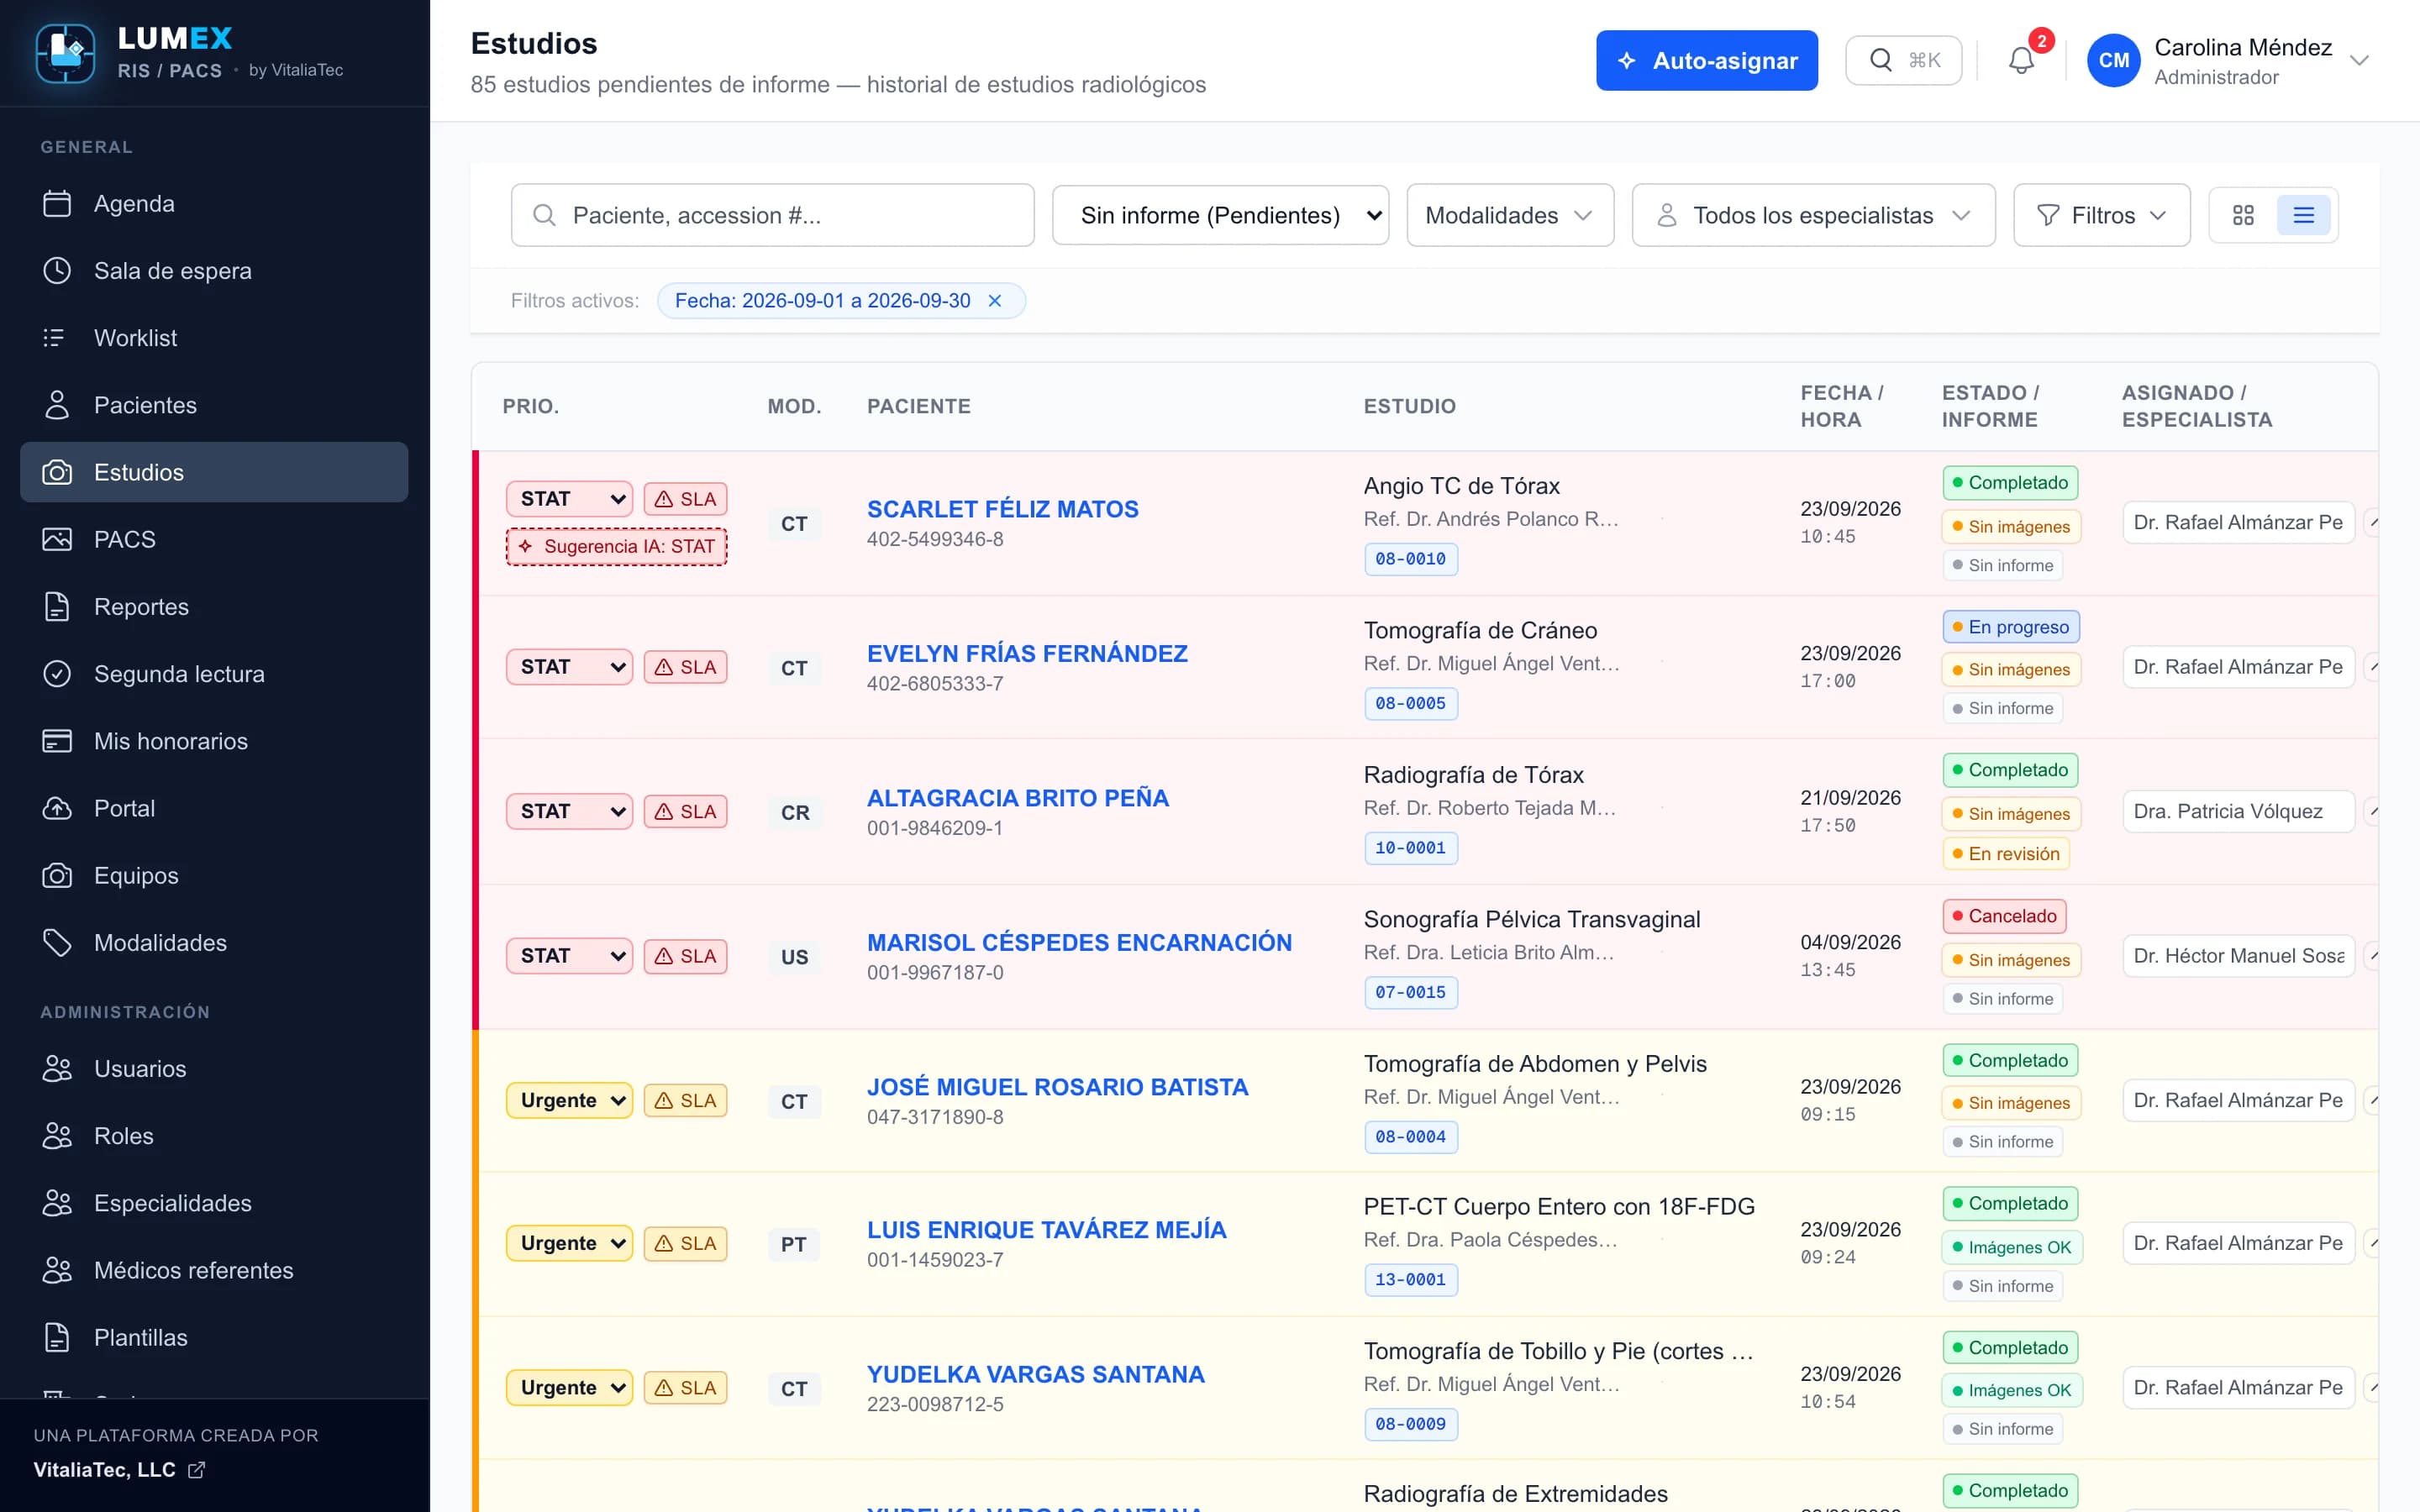Click the Angio TC de Tórax study name
Screen dimensions: 2420x1512
1461,486
